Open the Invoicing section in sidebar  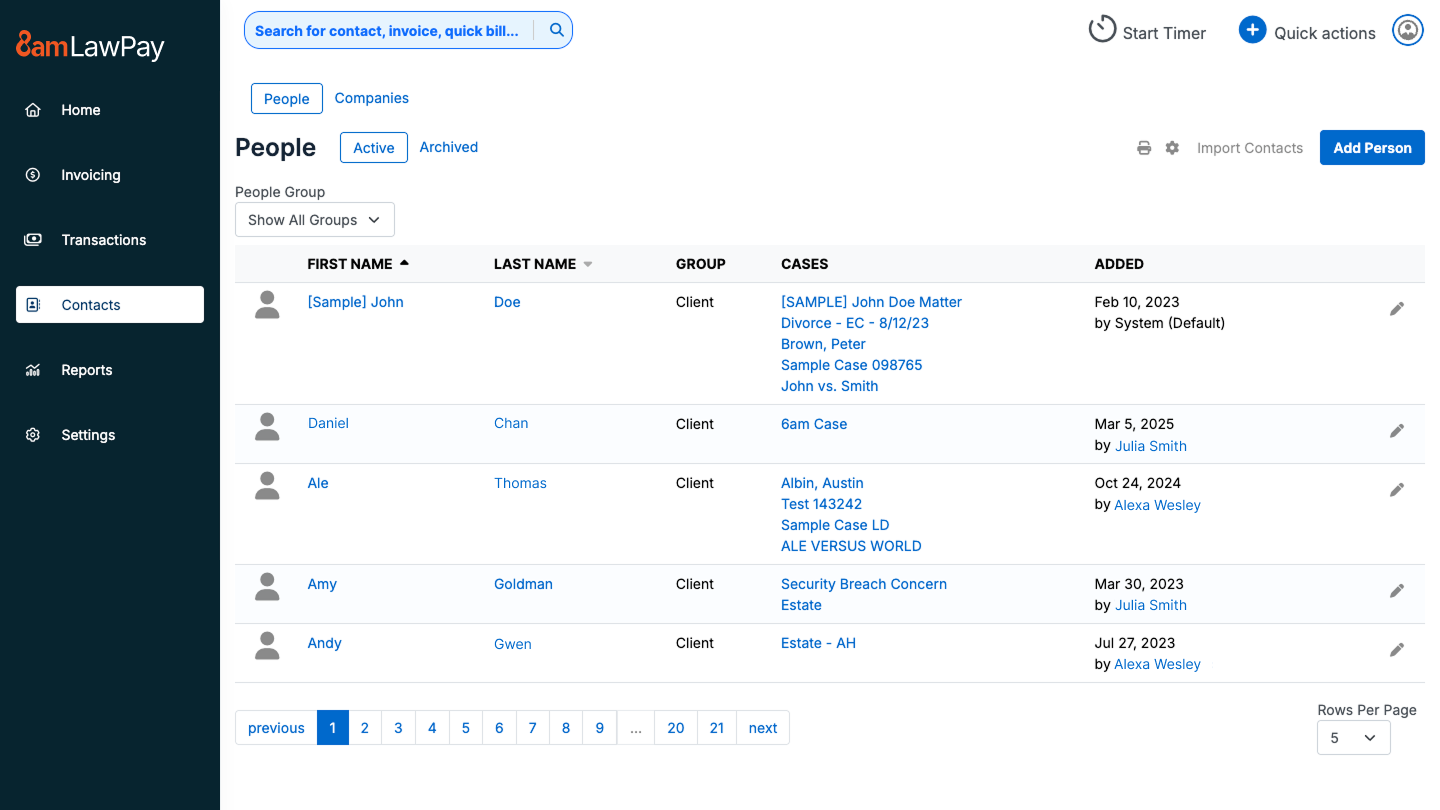click(x=90, y=174)
